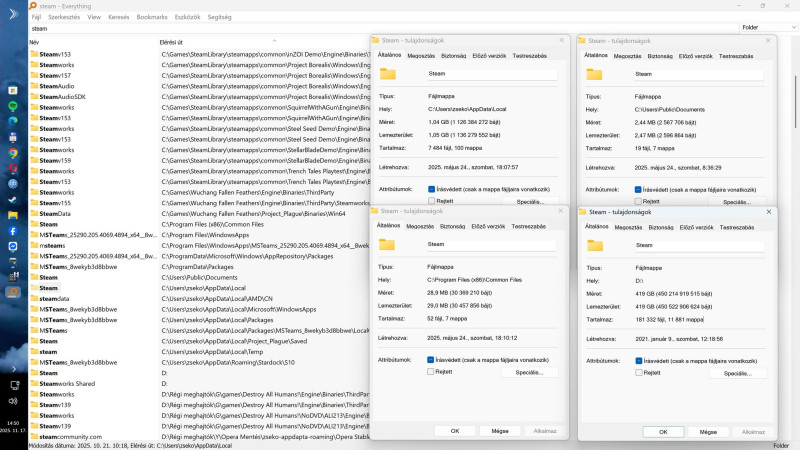The image size is (800, 450).
Task: Click OK in the Common Files Steam dialog
Action: pos(455,431)
